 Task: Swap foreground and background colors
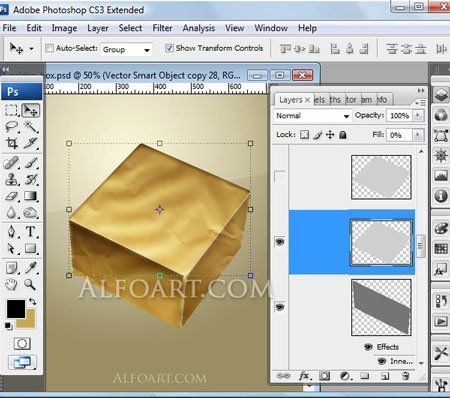(32, 302)
